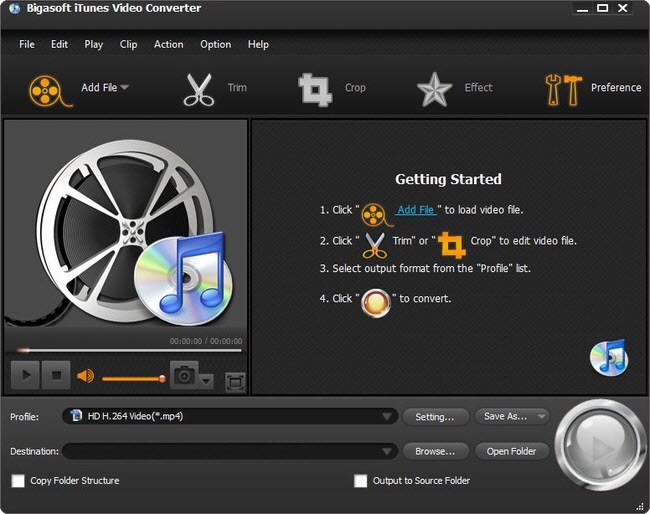Open the Effect star tool

tap(434, 90)
